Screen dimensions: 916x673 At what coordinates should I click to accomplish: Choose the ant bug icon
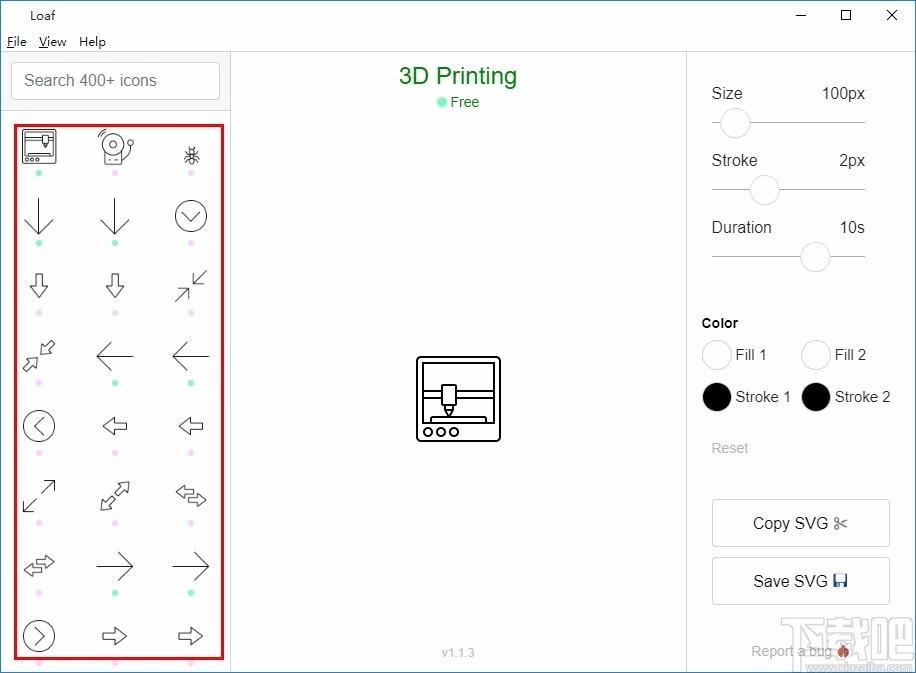click(191, 155)
